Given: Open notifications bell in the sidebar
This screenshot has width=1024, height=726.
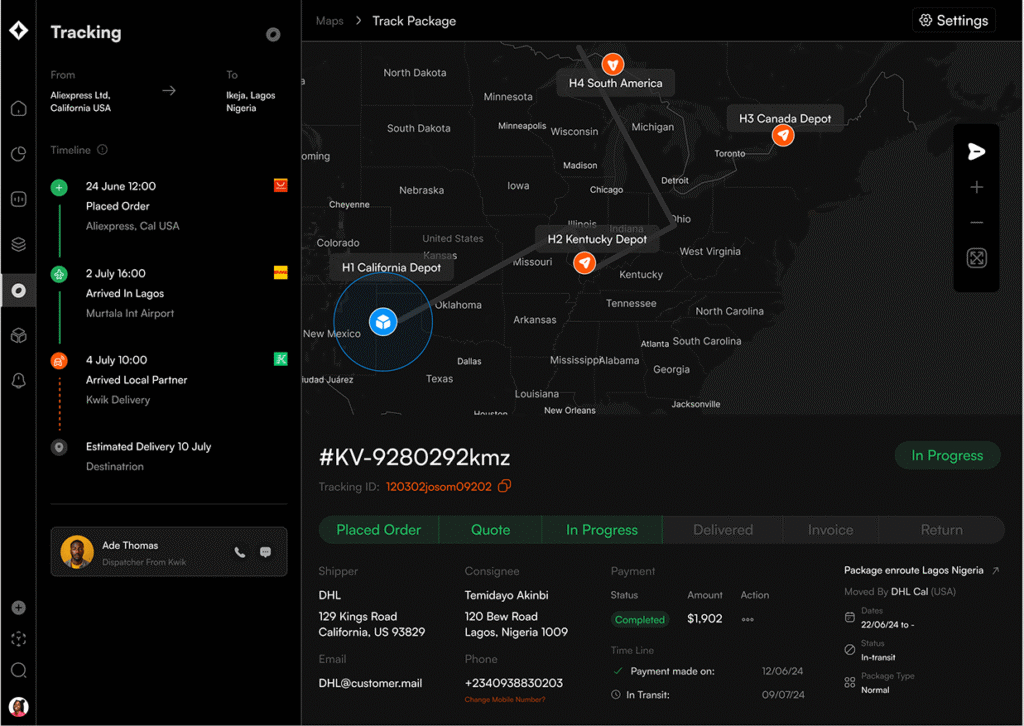Looking at the screenshot, I should pyautogui.click(x=18, y=381).
